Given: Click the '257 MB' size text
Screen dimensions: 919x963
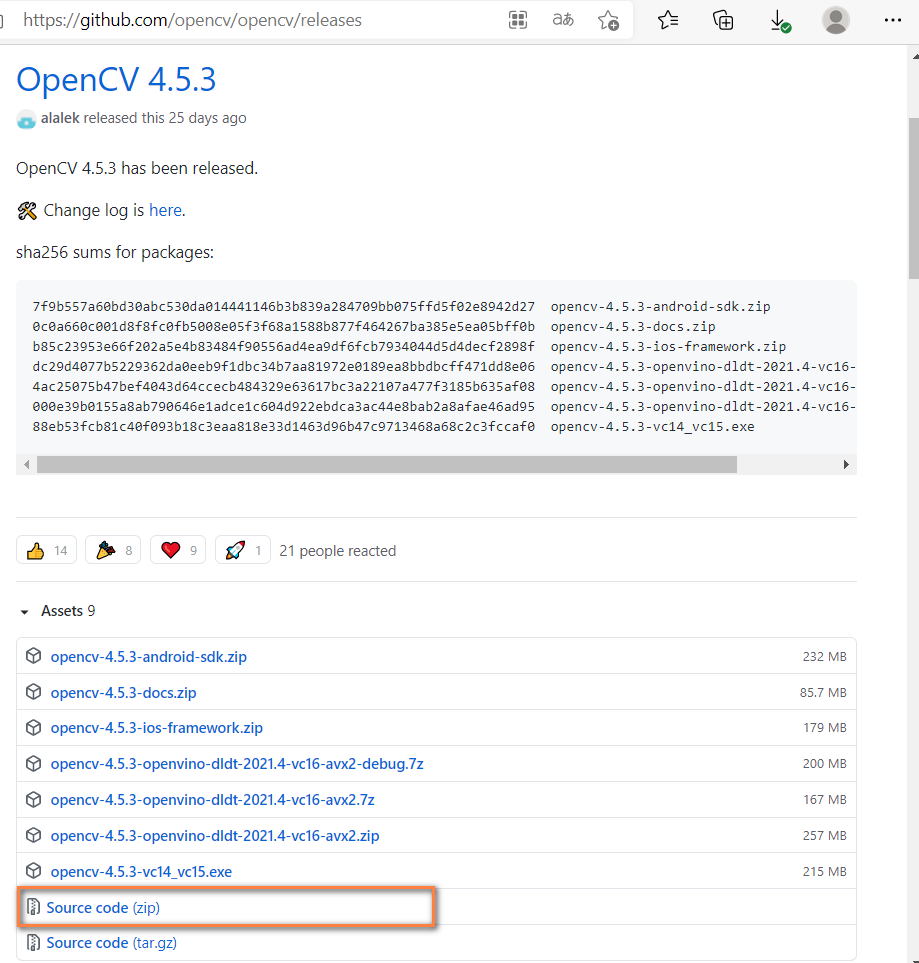Looking at the screenshot, I should [x=824, y=836].
